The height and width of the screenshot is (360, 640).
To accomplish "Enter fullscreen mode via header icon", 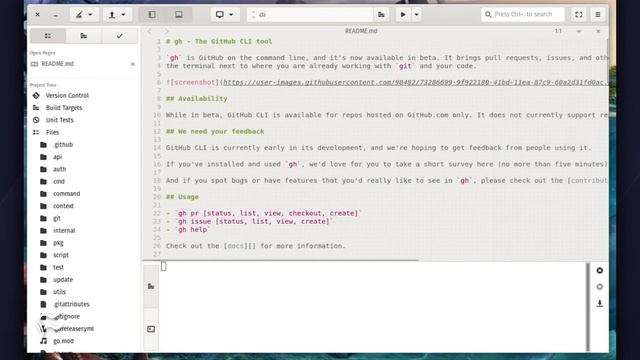I will tap(579, 15).
